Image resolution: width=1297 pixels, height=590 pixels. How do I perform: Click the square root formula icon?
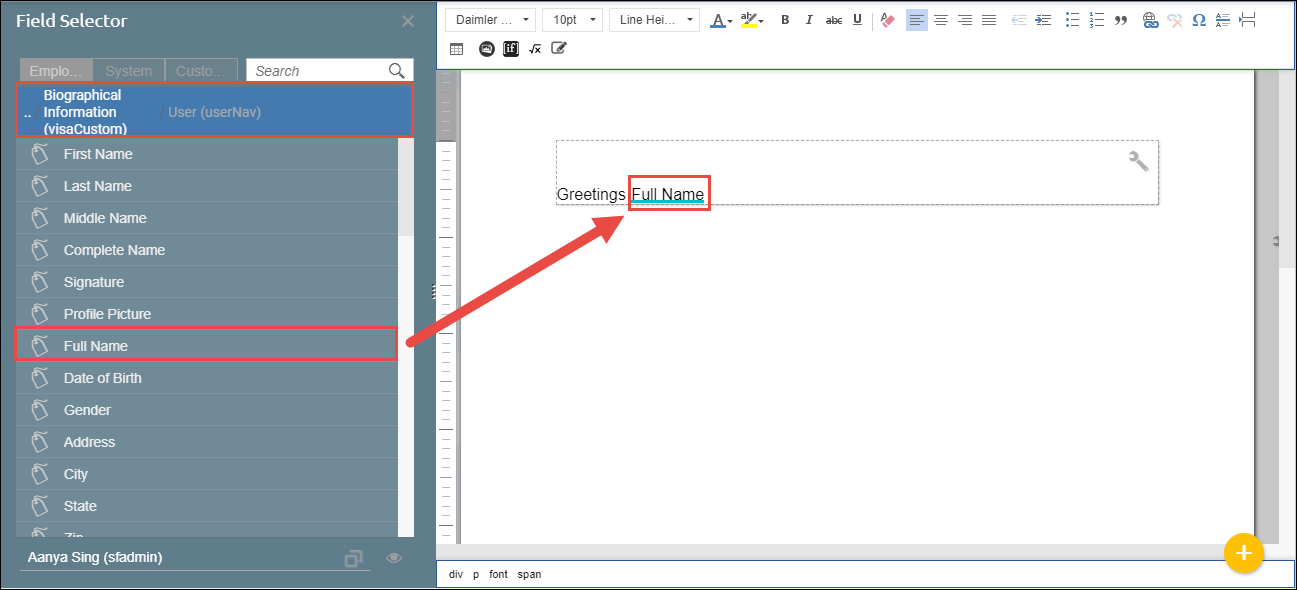point(535,48)
